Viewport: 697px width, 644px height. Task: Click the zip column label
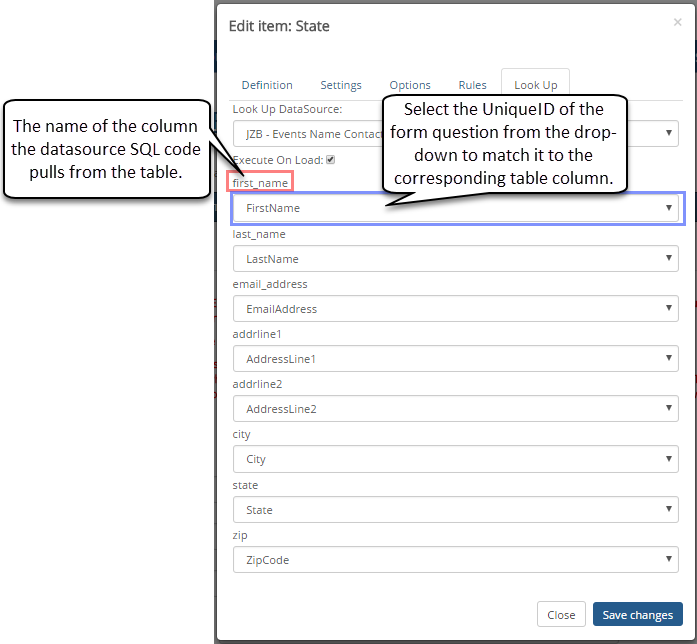coord(240,535)
